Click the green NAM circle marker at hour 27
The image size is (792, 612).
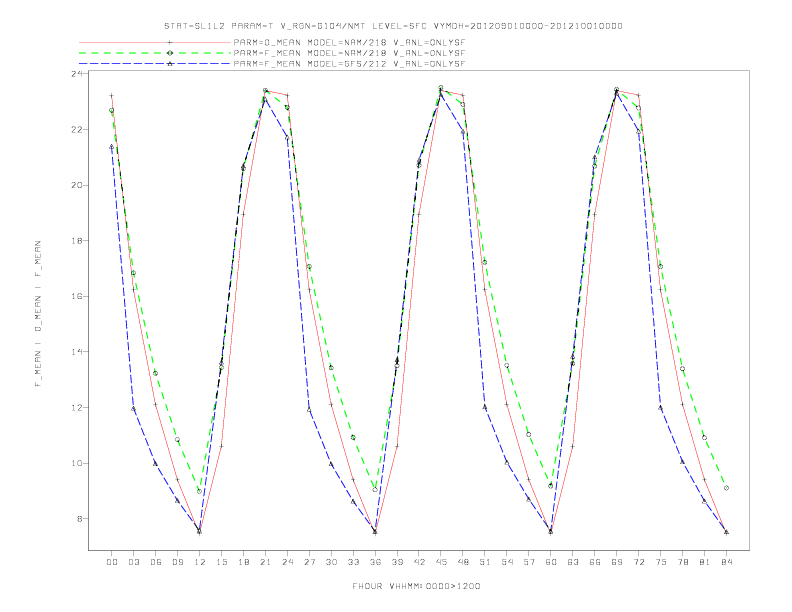click(x=309, y=267)
